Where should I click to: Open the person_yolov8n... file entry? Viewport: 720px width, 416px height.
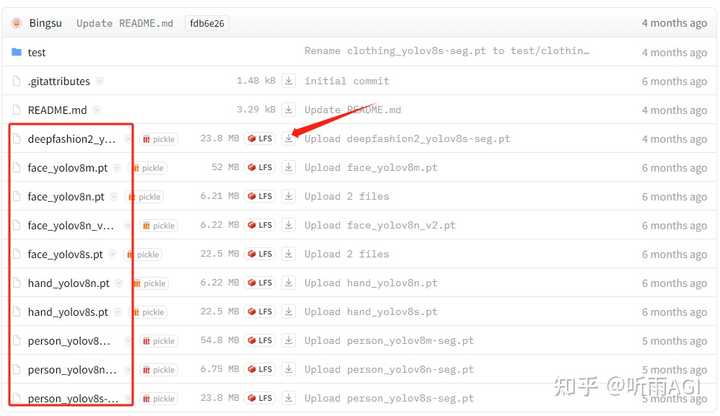72,370
